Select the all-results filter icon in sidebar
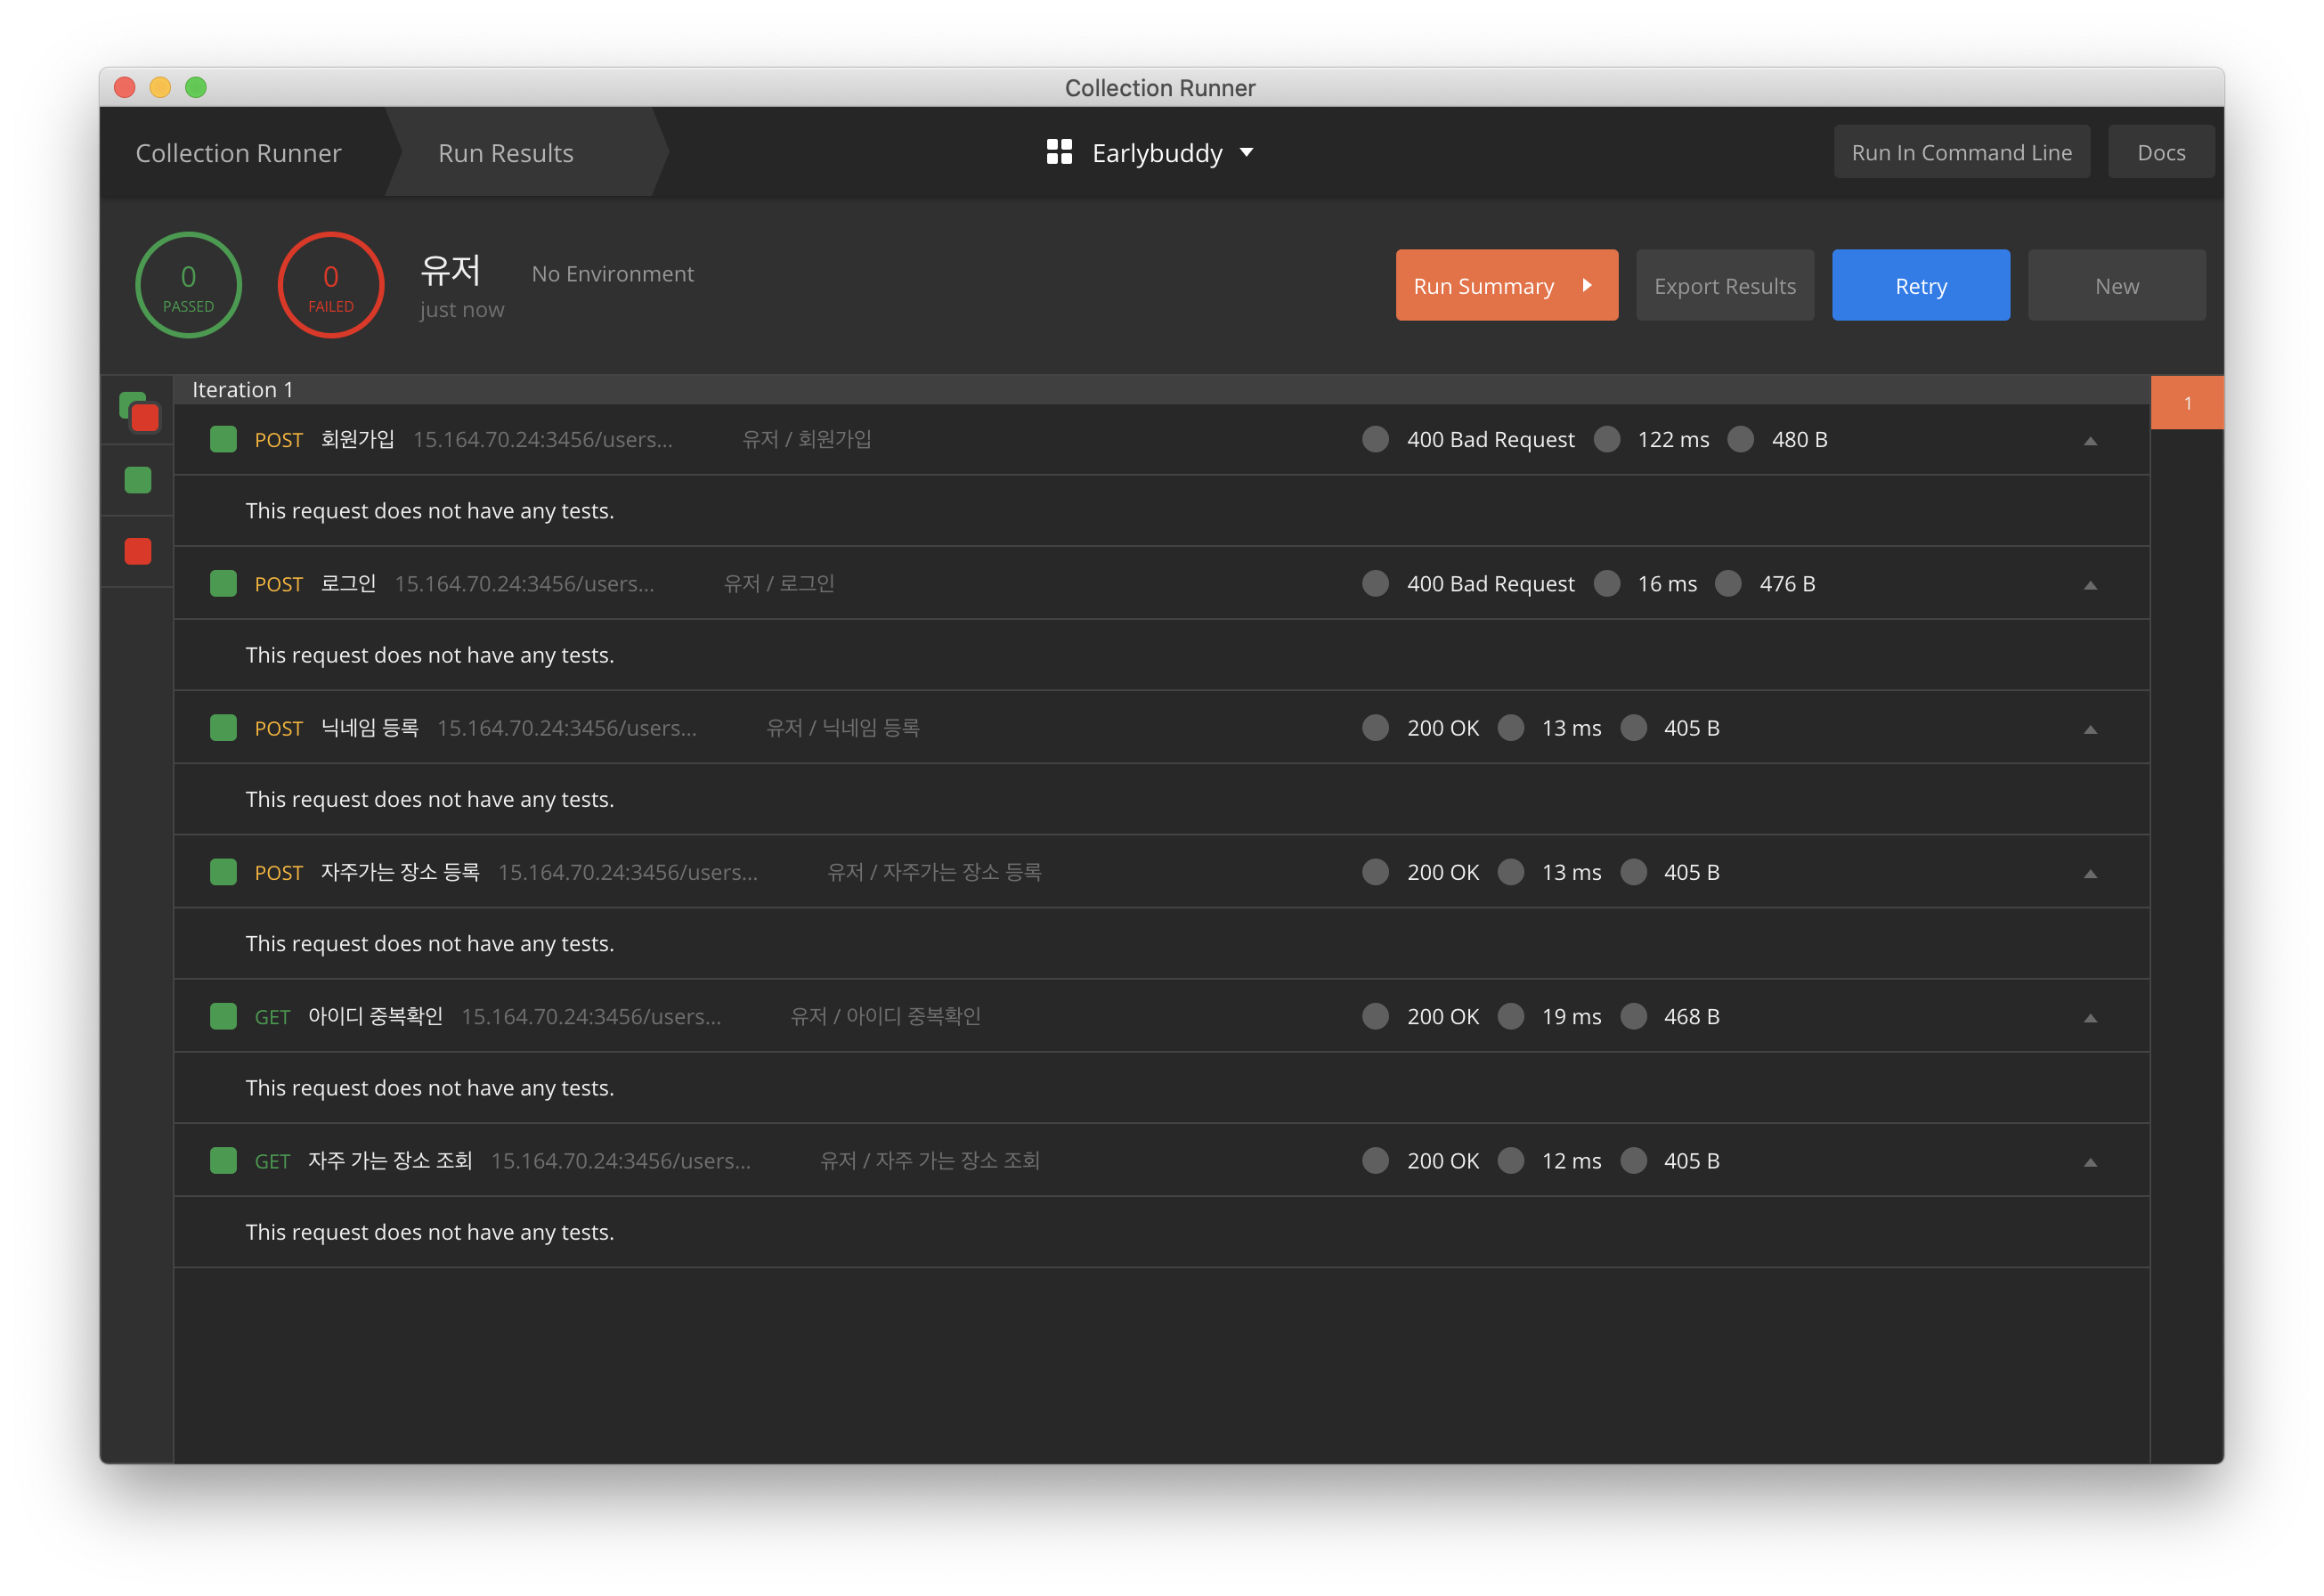This screenshot has width=2324, height=1596. click(x=139, y=411)
